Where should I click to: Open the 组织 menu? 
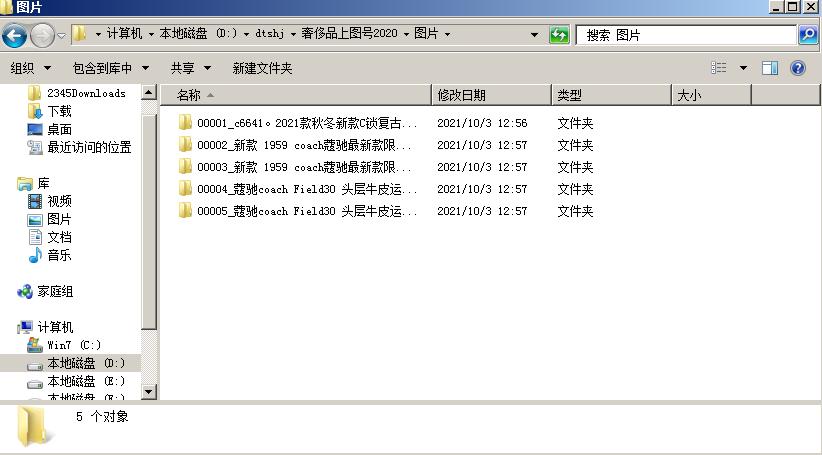click(30, 68)
